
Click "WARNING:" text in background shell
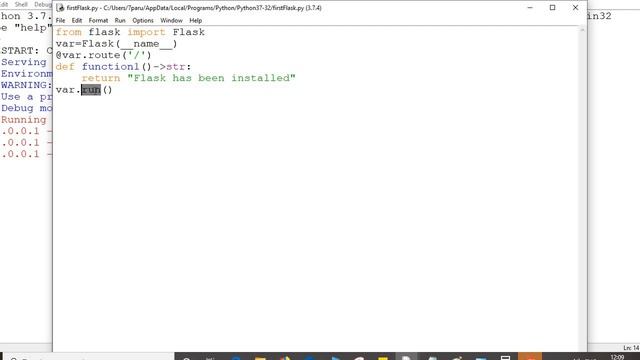[x=27, y=85]
